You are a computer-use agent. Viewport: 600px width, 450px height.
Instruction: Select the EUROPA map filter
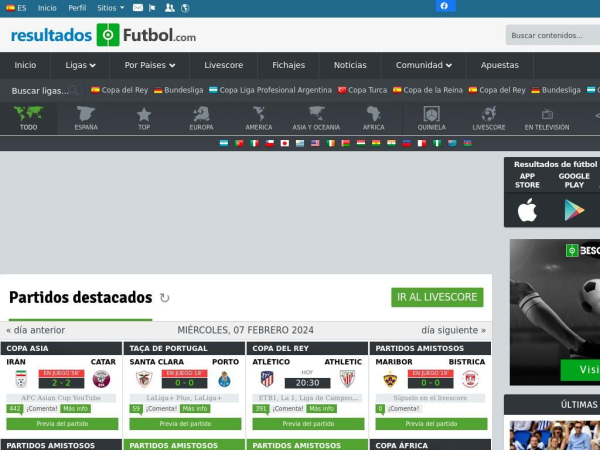[201, 119]
